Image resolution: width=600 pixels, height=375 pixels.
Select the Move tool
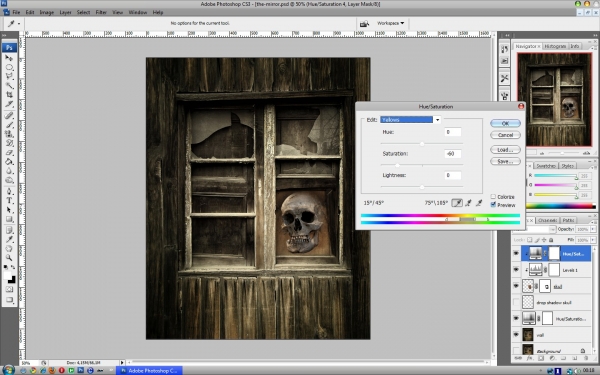pos(9,58)
